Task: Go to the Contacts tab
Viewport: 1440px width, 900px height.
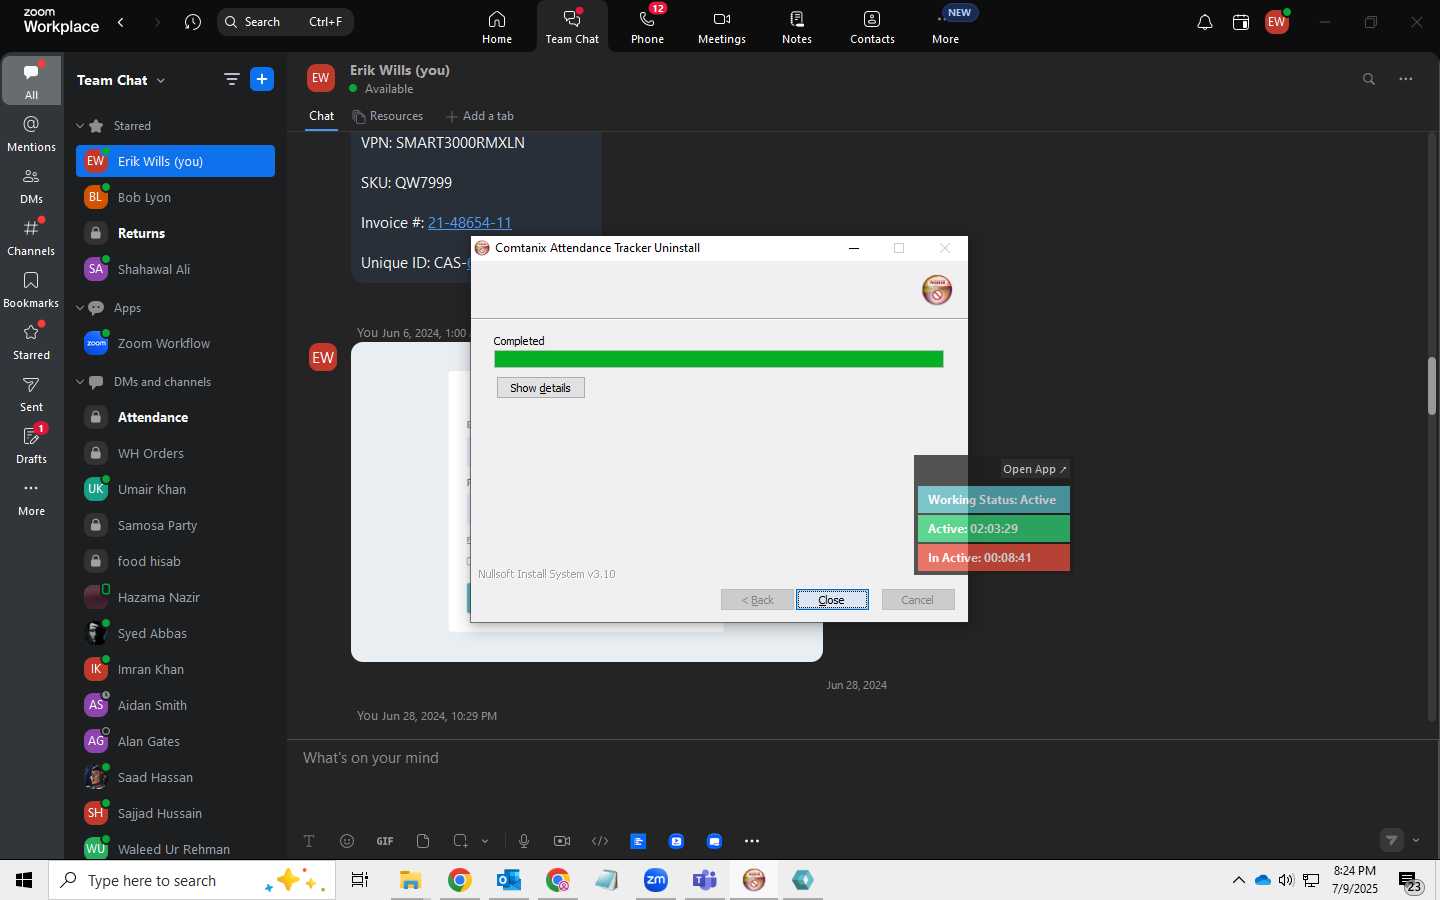Action: pos(872,27)
